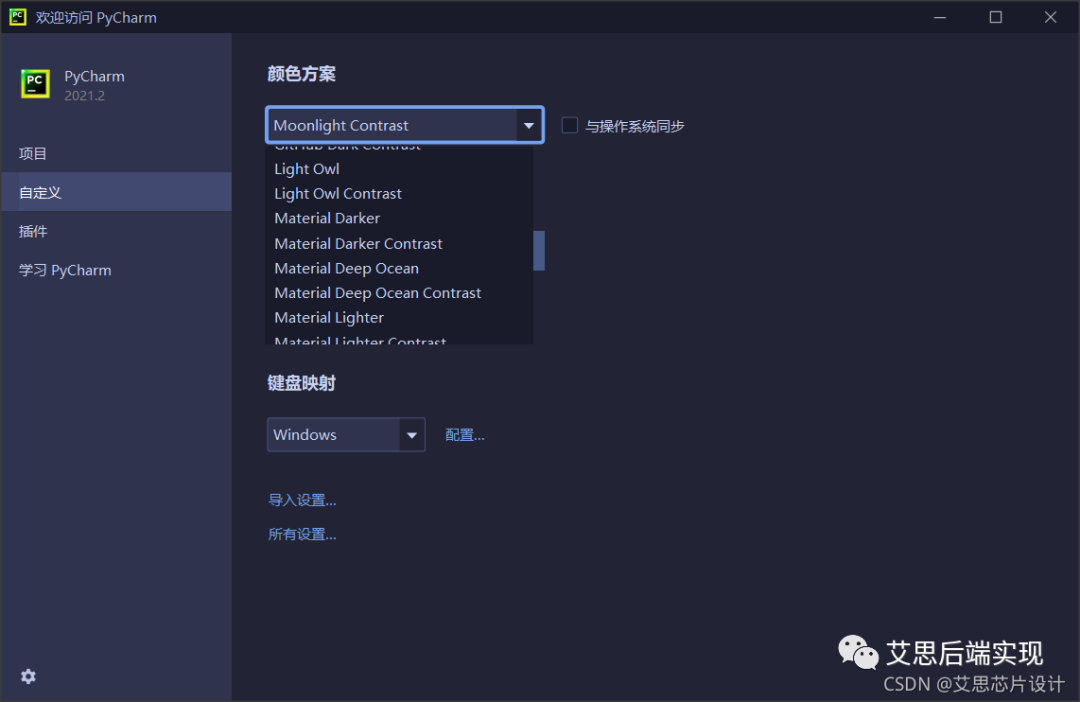Image resolution: width=1080 pixels, height=702 pixels.
Task: Click the Moonlight Contrast combo box field
Action: tap(390, 126)
